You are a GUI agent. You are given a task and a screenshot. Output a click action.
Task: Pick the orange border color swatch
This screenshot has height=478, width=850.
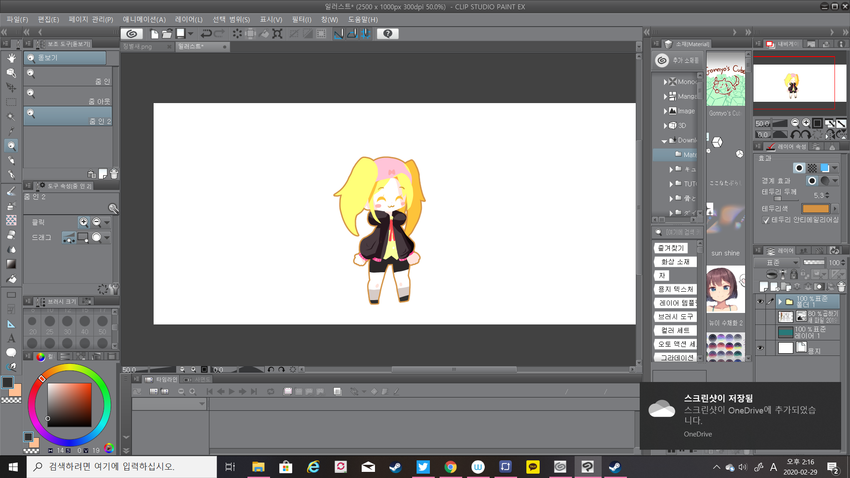coord(815,208)
